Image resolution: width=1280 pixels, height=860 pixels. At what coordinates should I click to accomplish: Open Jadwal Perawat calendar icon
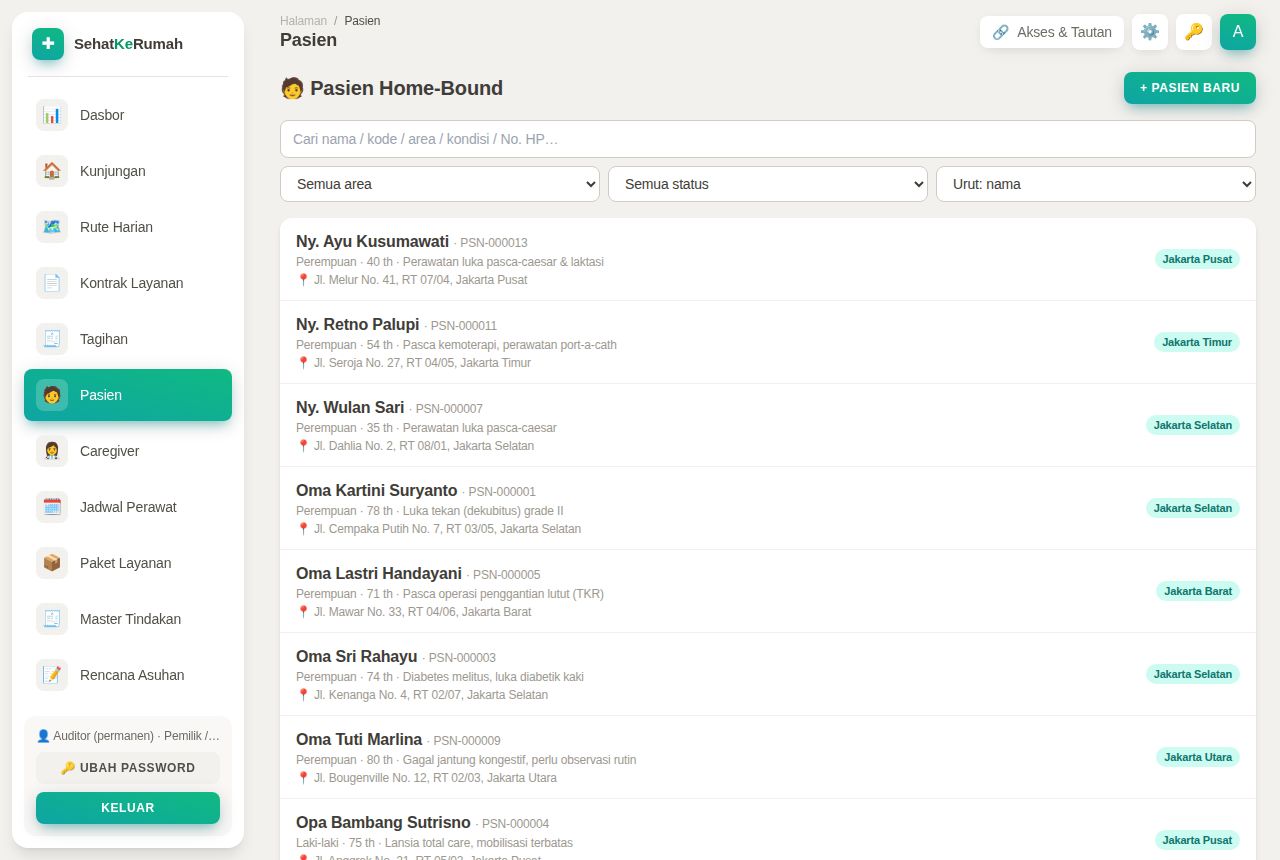pos(52,507)
